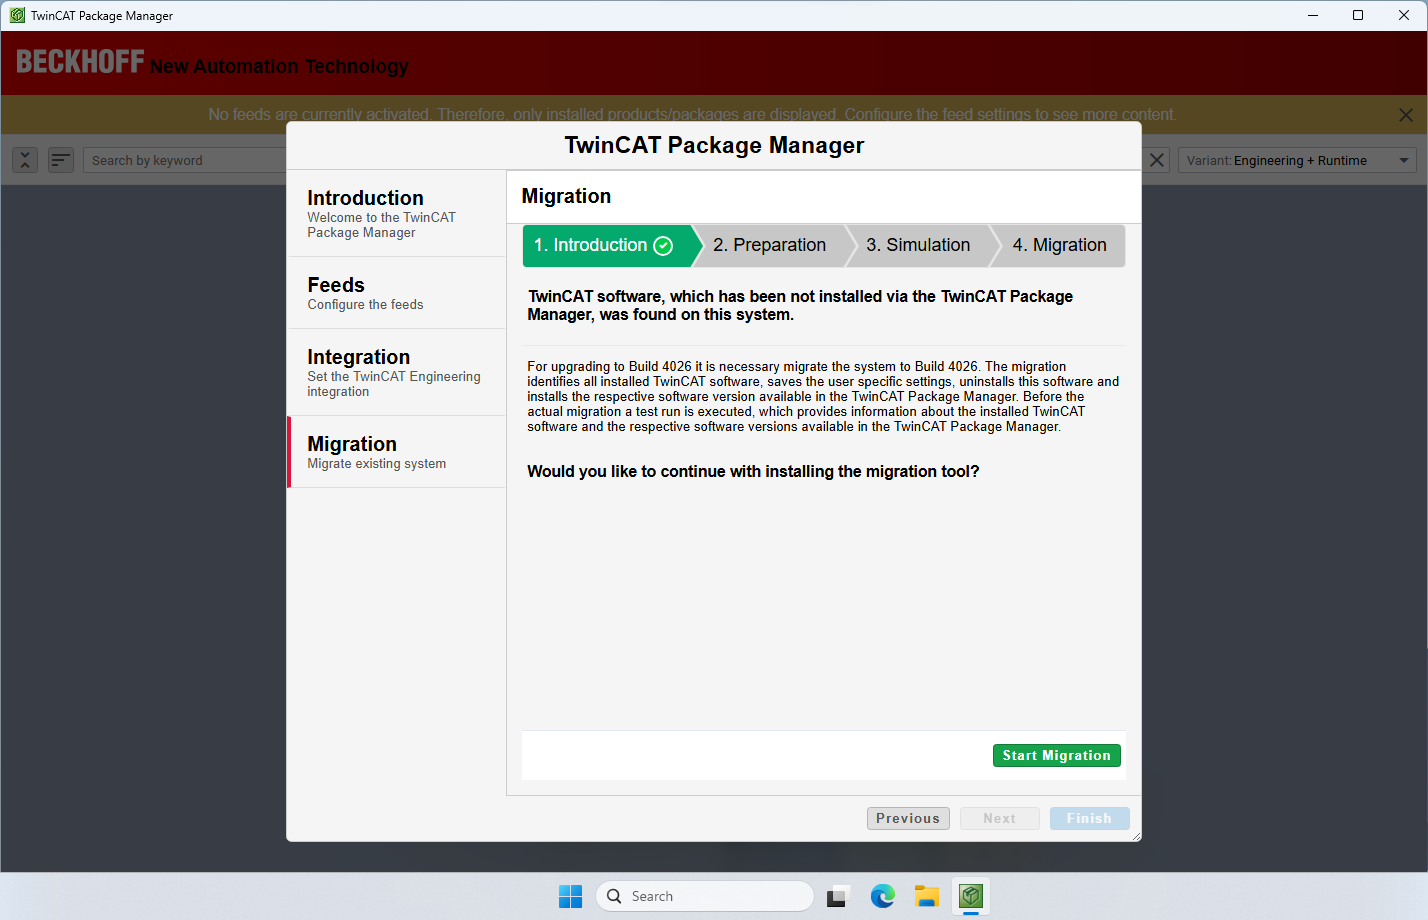Click 'Would you like to continue' question text
The width and height of the screenshot is (1428, 920).
click(753, 471)
